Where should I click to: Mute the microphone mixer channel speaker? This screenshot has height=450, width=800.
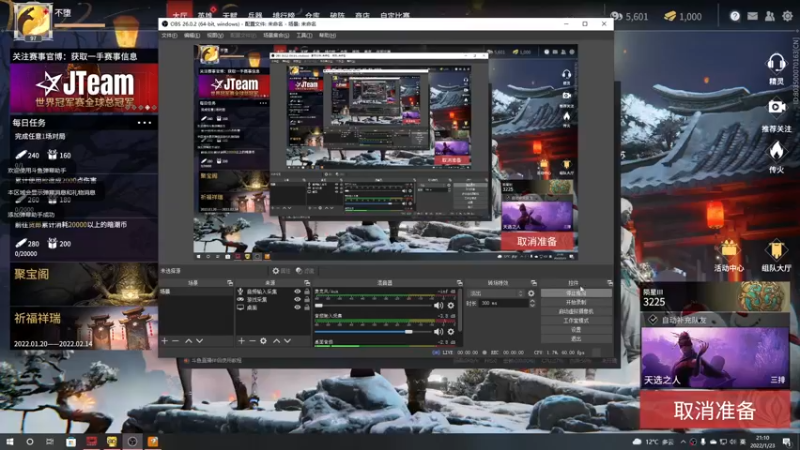pyautogui.click(x=438, y=306)
